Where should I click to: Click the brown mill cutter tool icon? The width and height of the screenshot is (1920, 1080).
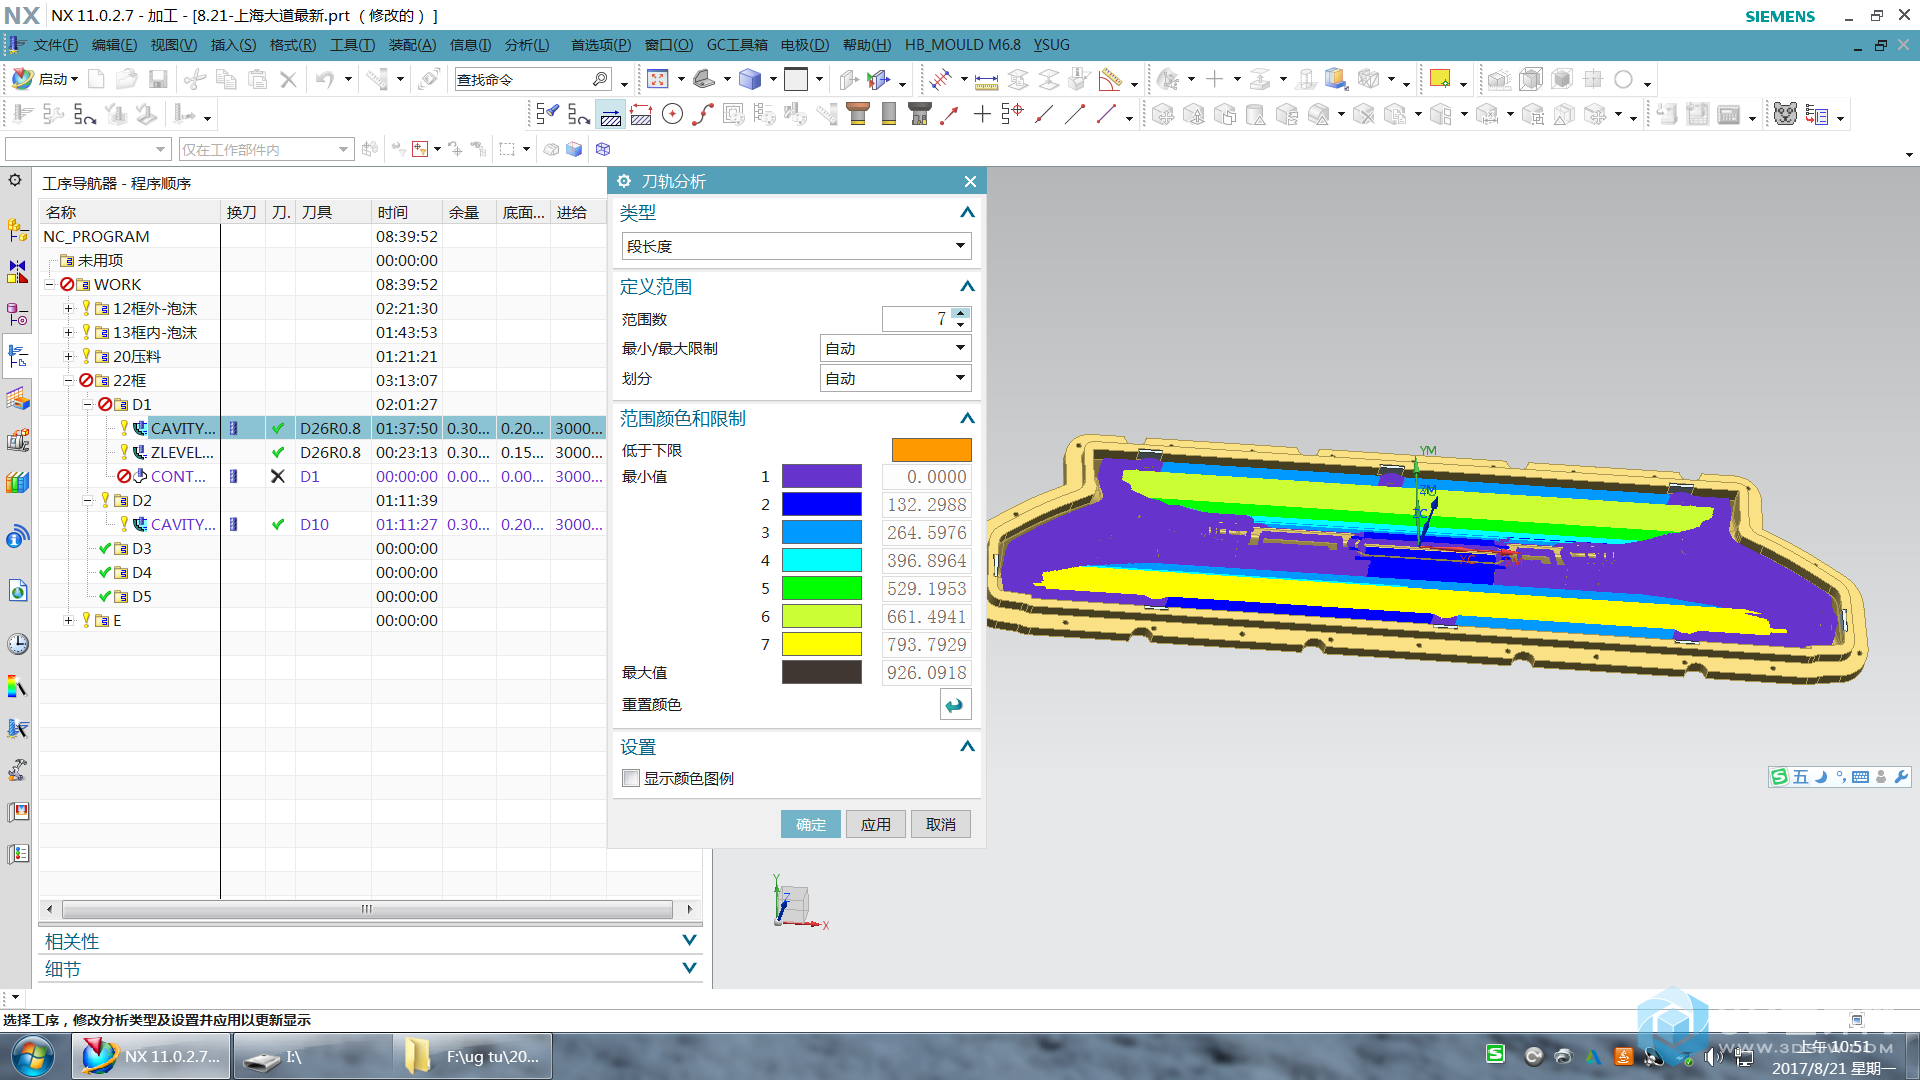857,115
